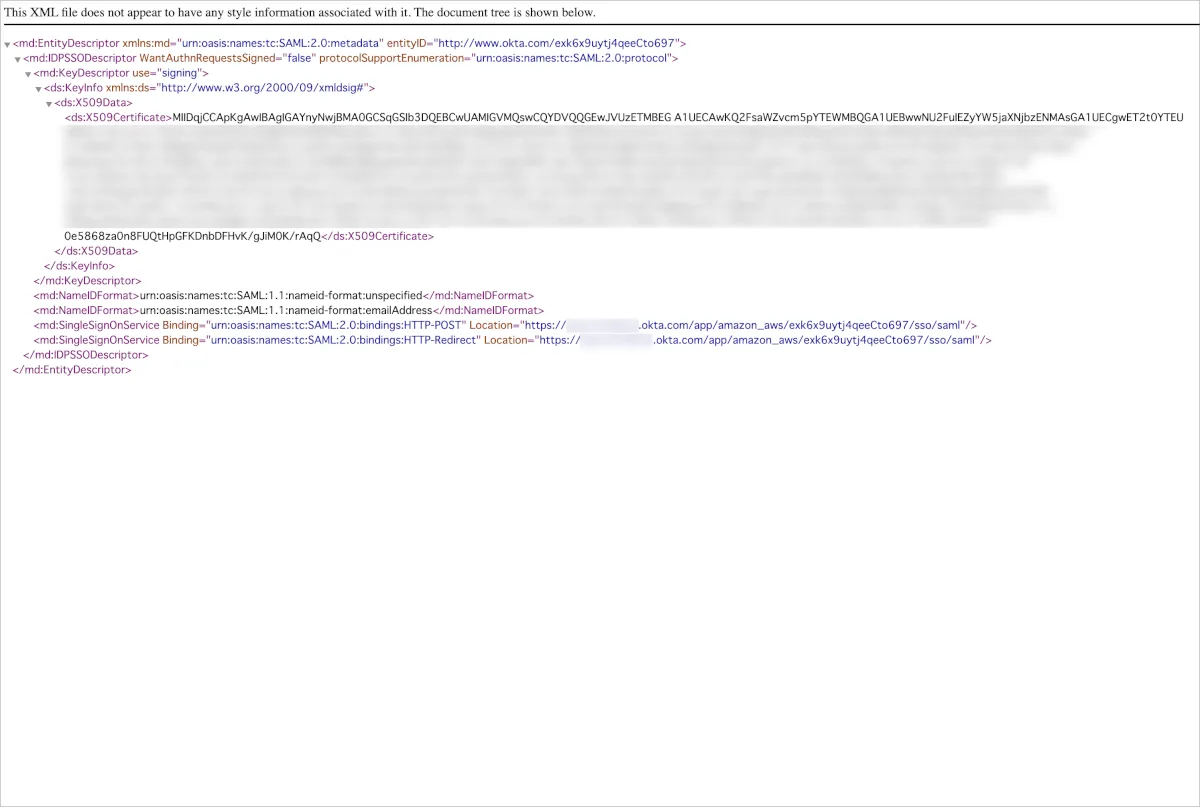Click the nameid-format:unspecified NameIDFormat value
This screenshot has height=807, width=1200.
click(281, 296)
